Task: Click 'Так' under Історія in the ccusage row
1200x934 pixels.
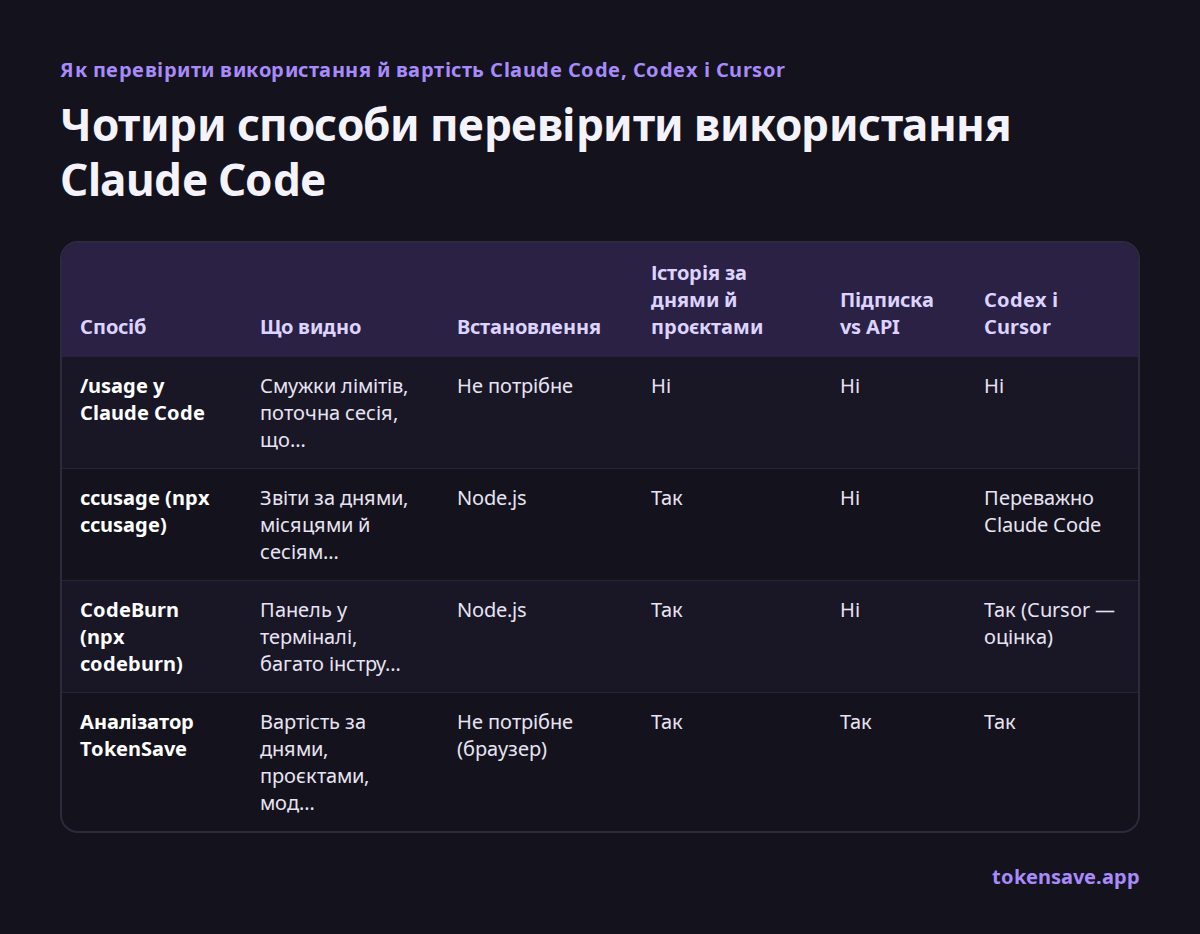Action: 667,498
